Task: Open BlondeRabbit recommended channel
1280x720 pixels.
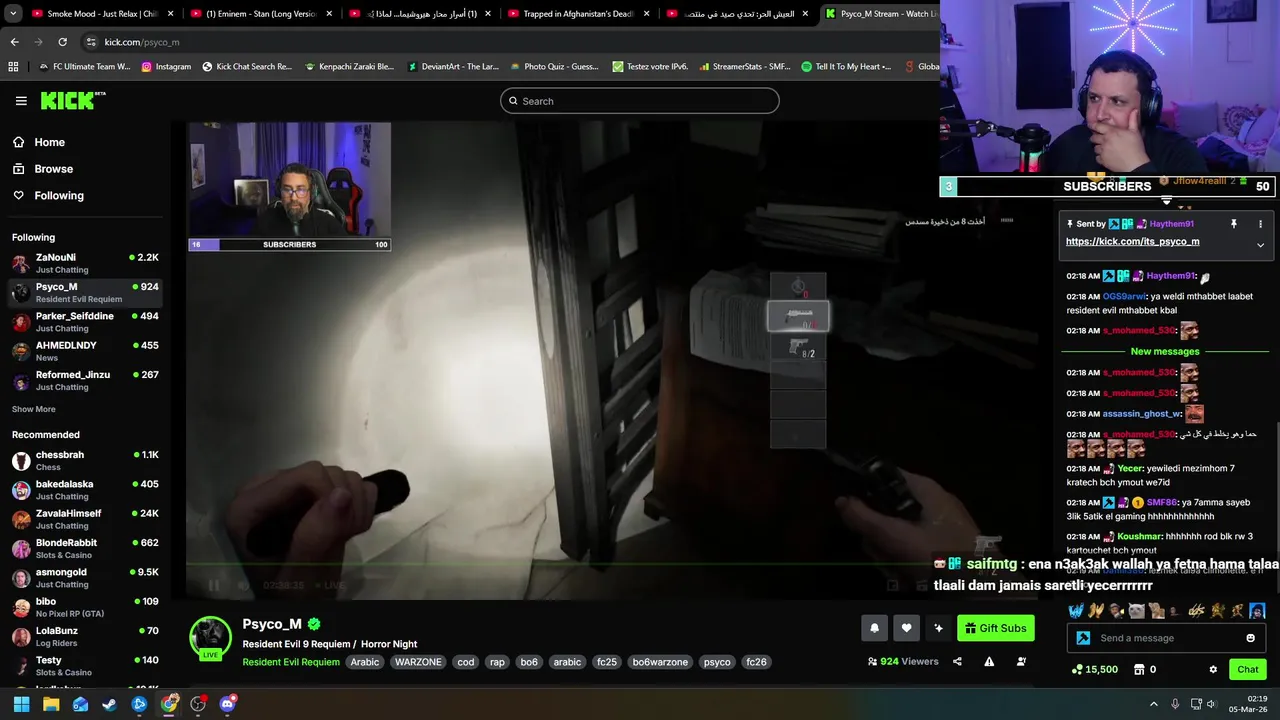Action: [85, 548]
